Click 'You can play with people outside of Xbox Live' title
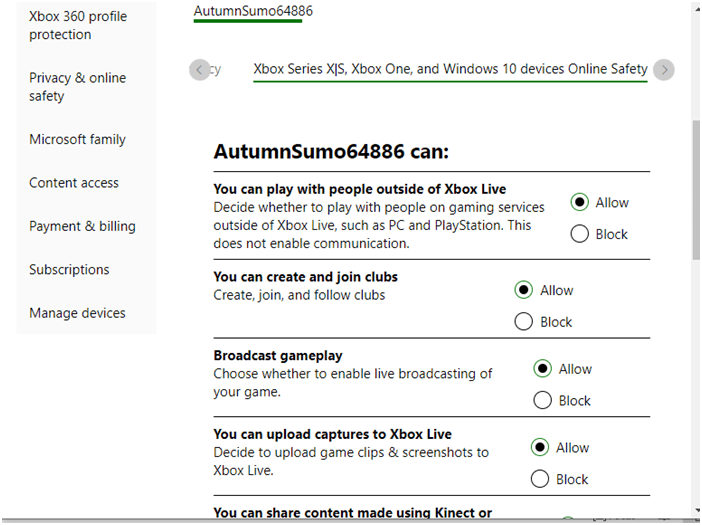Viewport: 702px width, 525px height. tap(360, 189)
